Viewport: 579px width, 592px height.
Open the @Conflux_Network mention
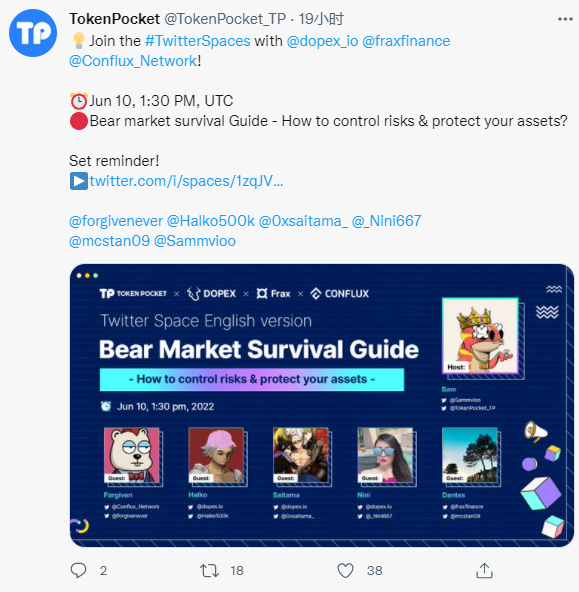tap(133, 61)
